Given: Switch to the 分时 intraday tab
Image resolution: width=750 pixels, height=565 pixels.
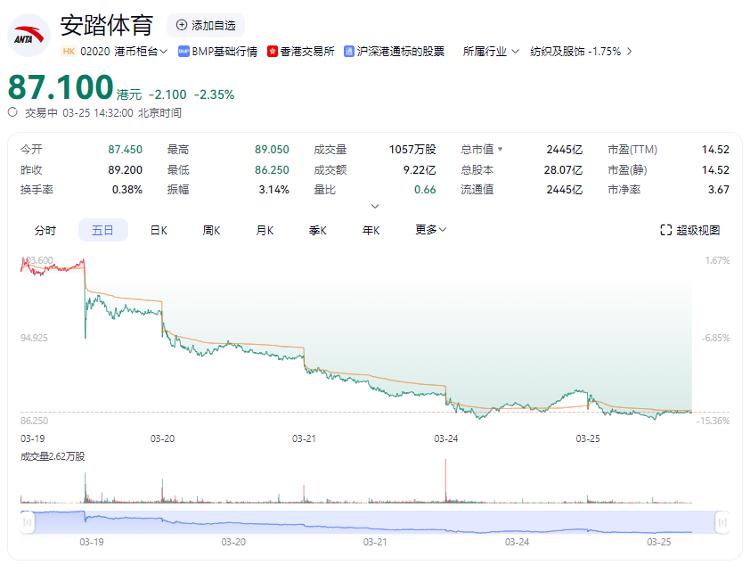Looking at the screenshot, I should click(45, 230).
